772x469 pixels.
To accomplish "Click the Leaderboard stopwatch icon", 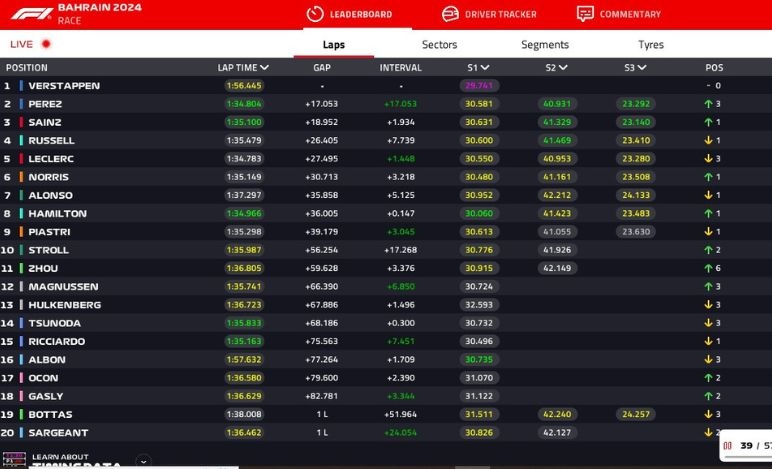I will pos(314,14).
